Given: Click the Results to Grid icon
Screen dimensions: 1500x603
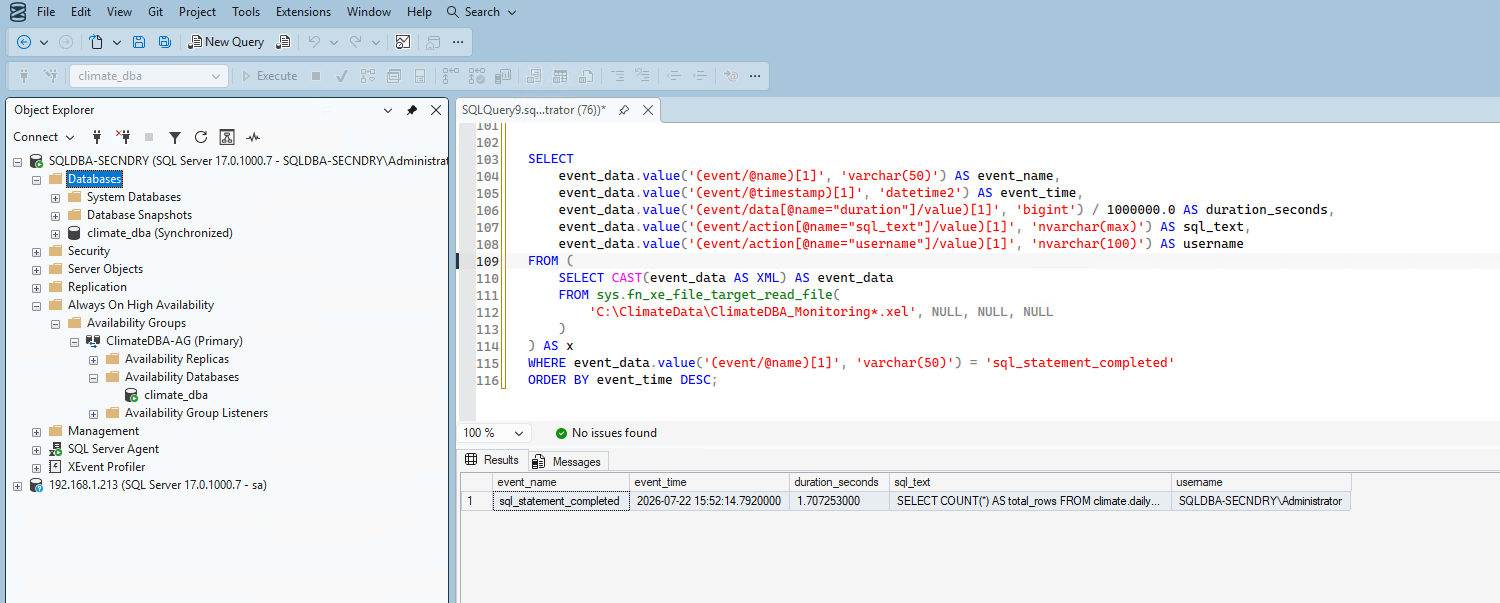Looking at the screenshot, I should point(560,76).
